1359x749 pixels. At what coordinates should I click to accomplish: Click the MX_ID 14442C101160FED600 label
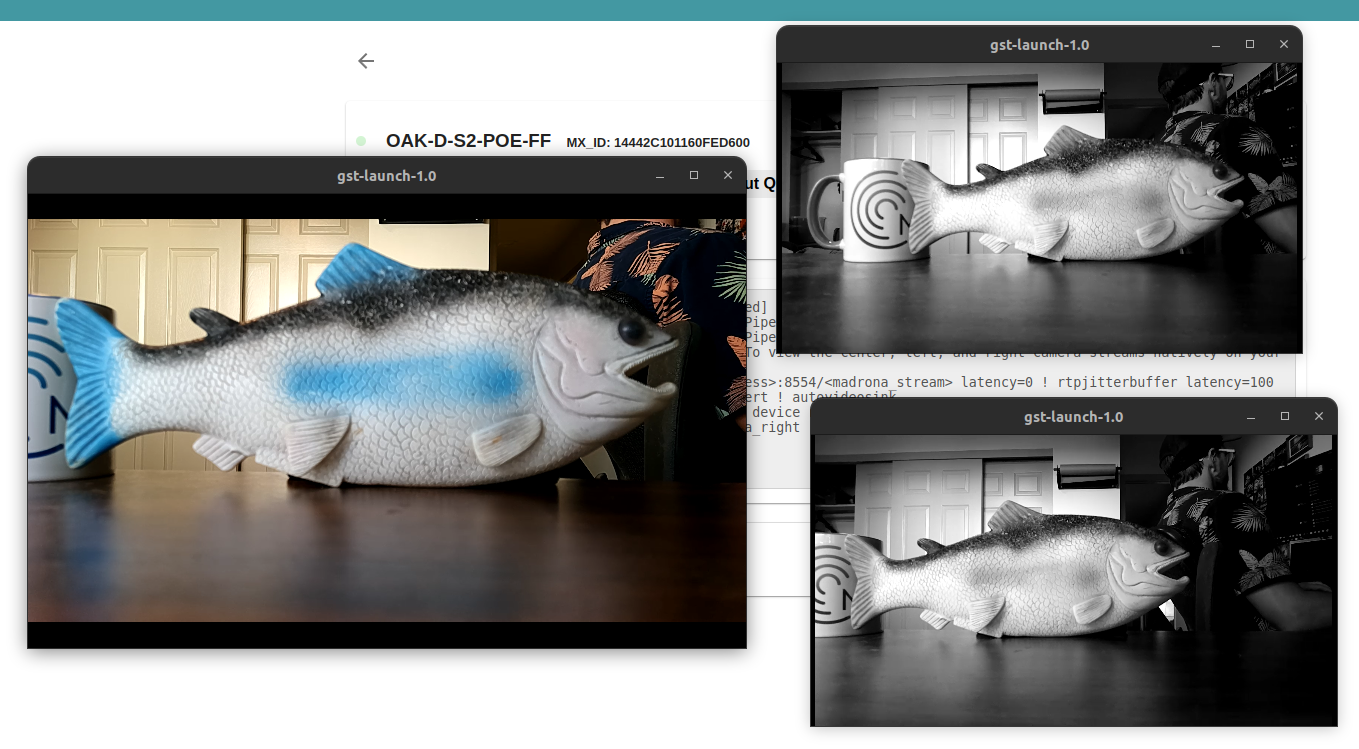(657, 143)
